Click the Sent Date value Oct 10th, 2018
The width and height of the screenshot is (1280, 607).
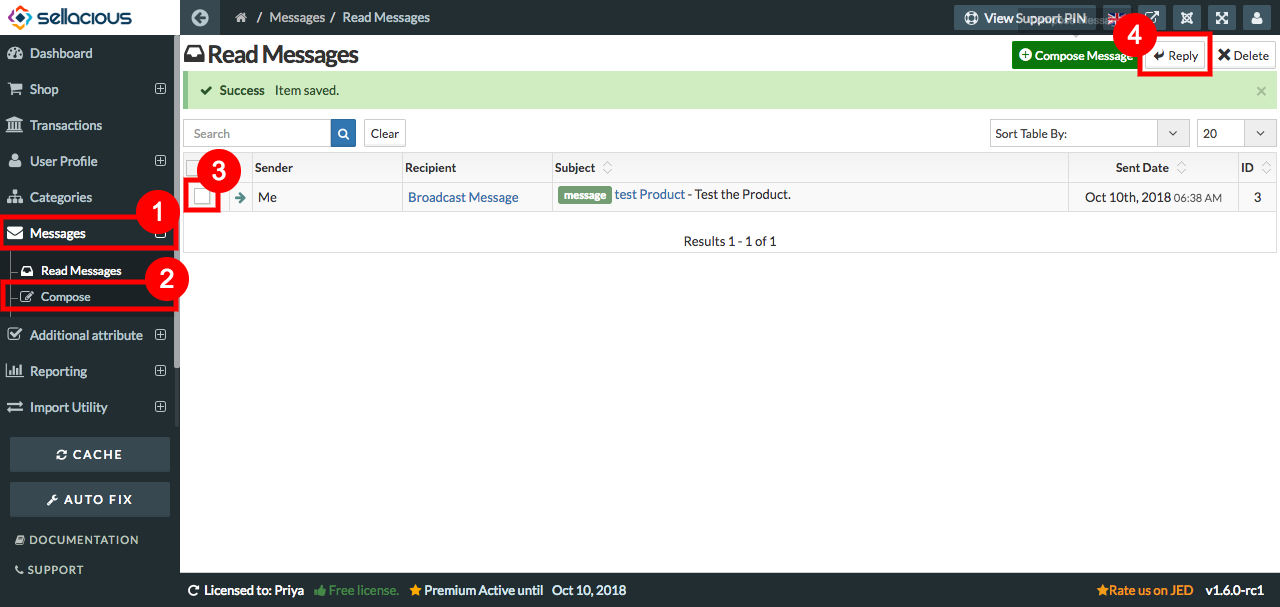point(1128,197)
